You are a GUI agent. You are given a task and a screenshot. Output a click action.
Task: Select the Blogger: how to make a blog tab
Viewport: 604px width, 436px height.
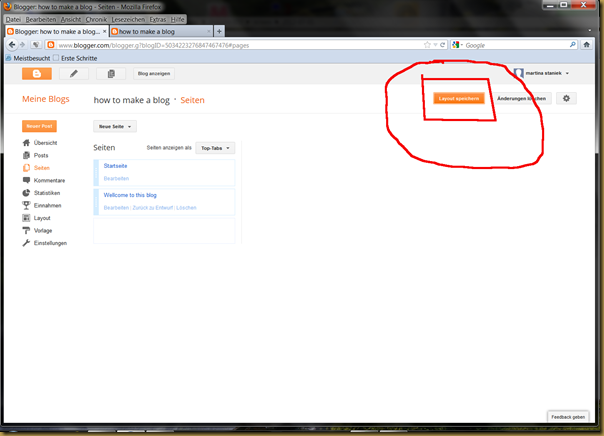click(57, 31)
